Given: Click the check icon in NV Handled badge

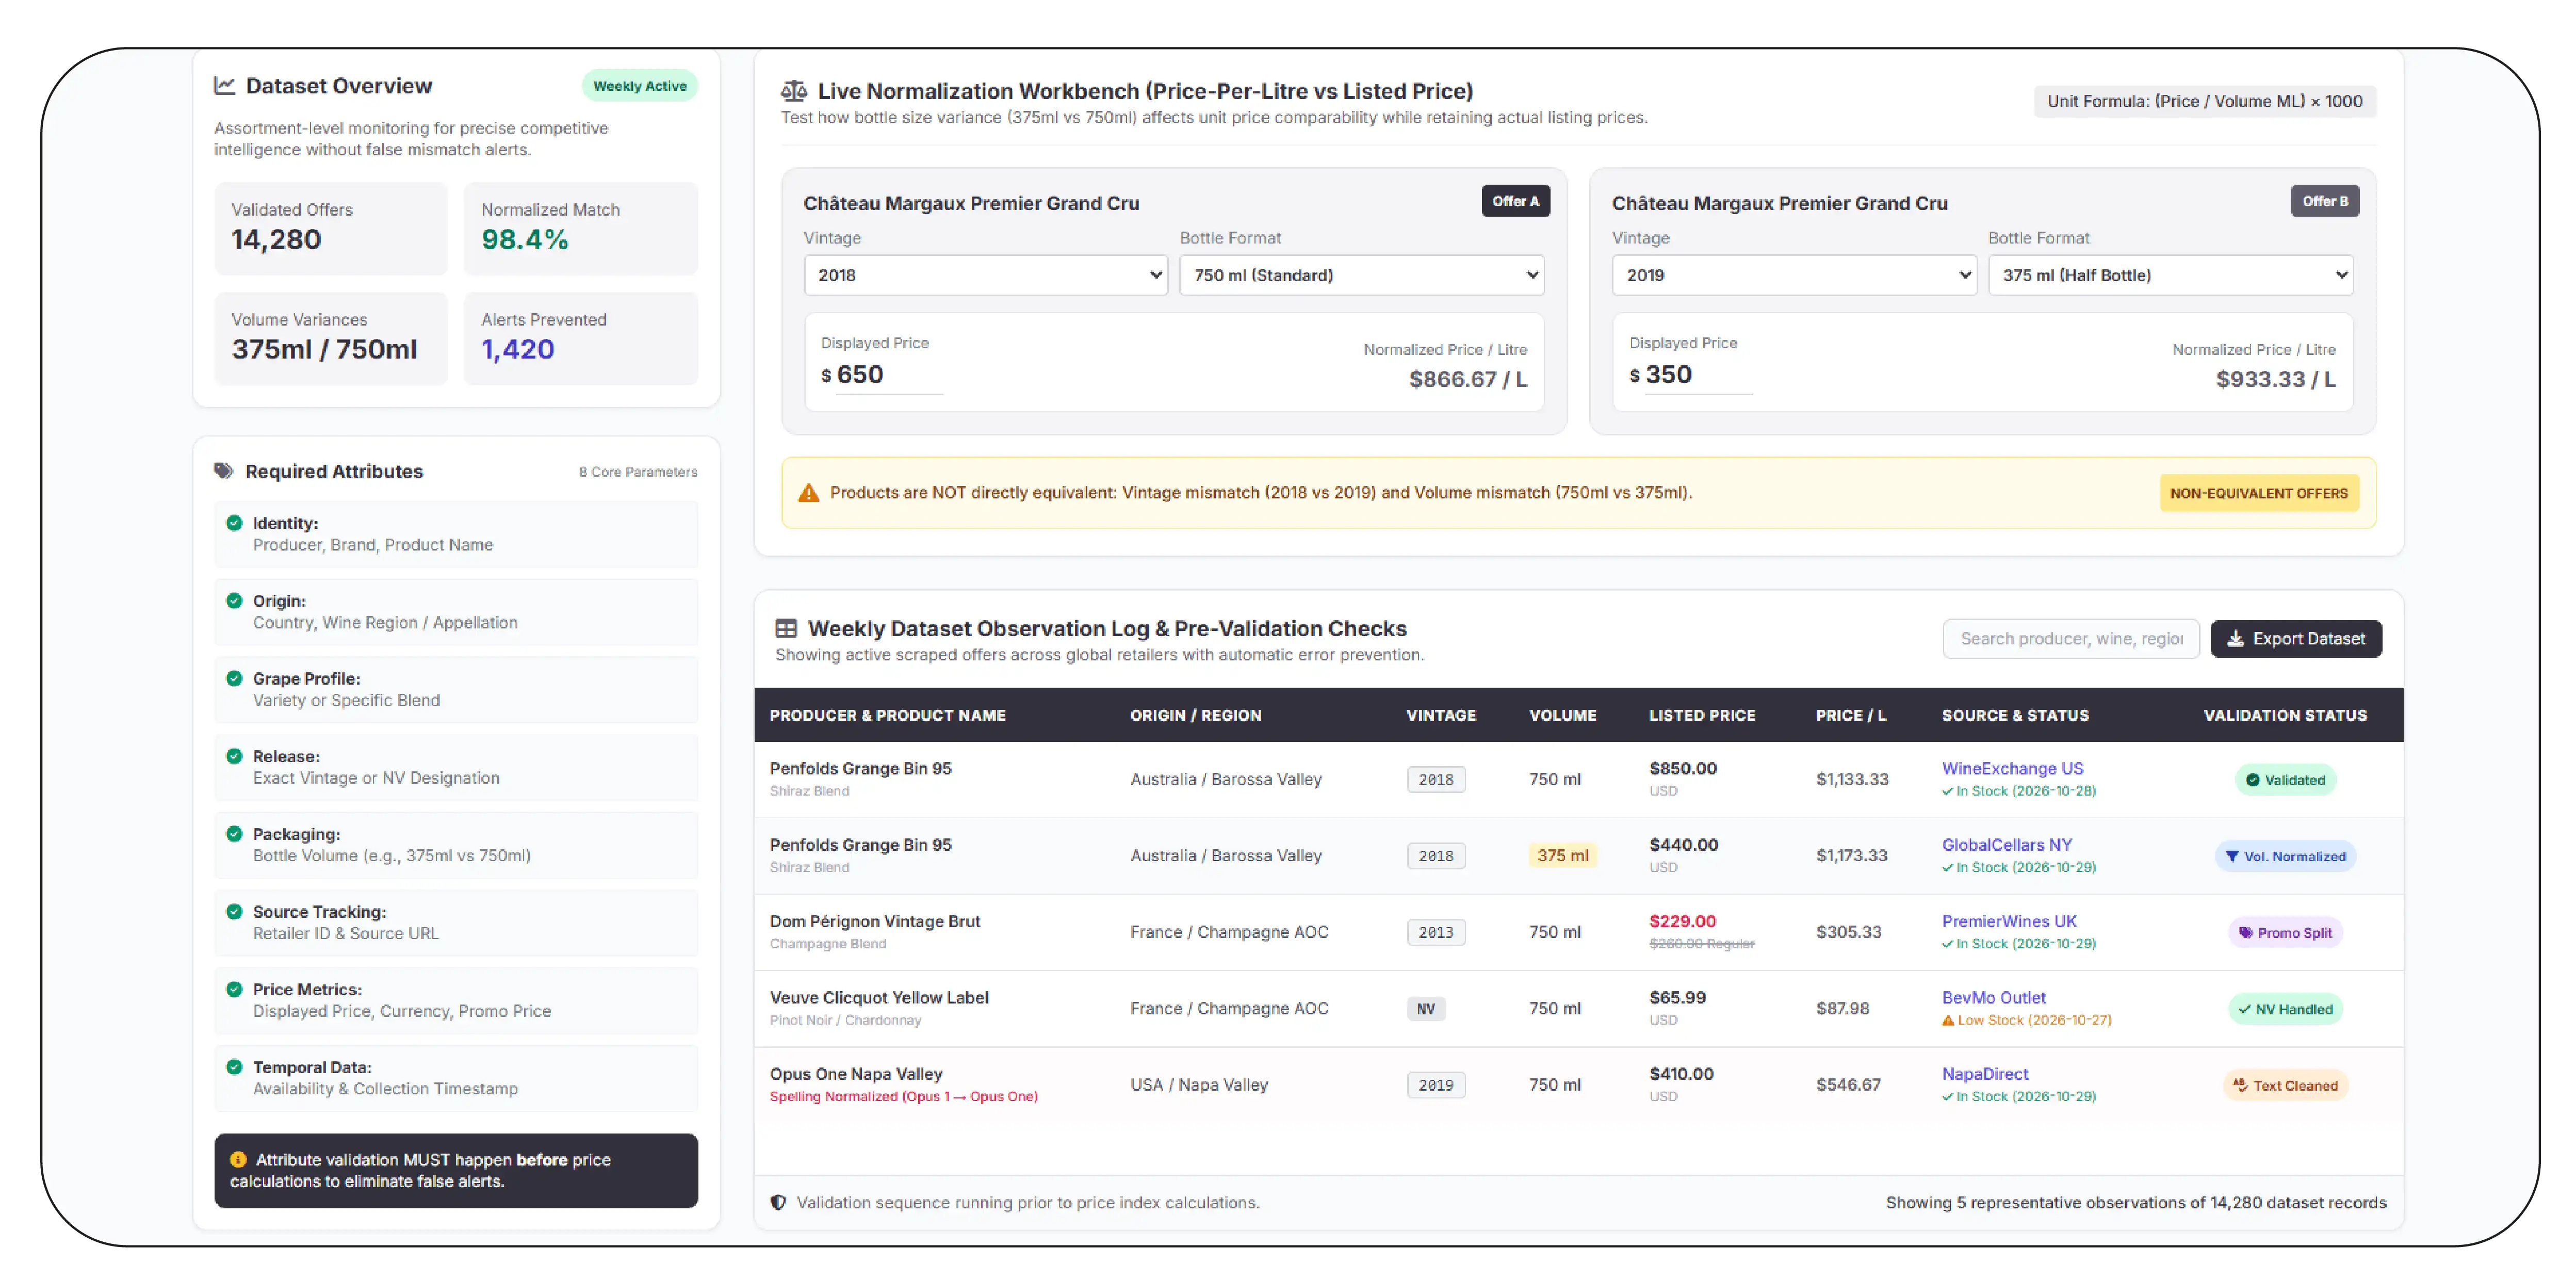Looking at the screenshot, I should click(2244, 1010).
